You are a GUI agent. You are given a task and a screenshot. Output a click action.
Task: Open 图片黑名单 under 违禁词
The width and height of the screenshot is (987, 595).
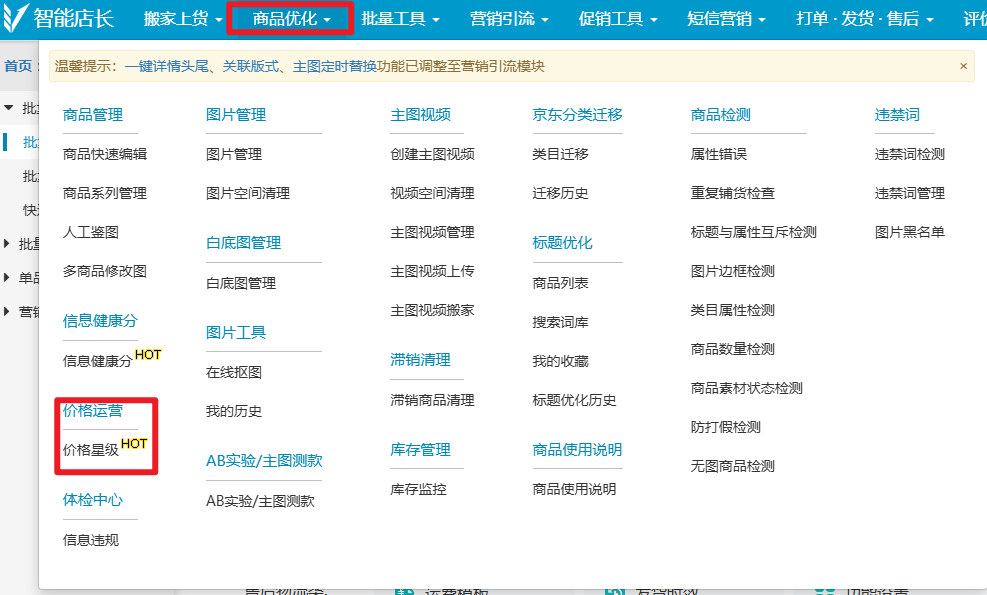pyautogui.click(x=909, y=232)
